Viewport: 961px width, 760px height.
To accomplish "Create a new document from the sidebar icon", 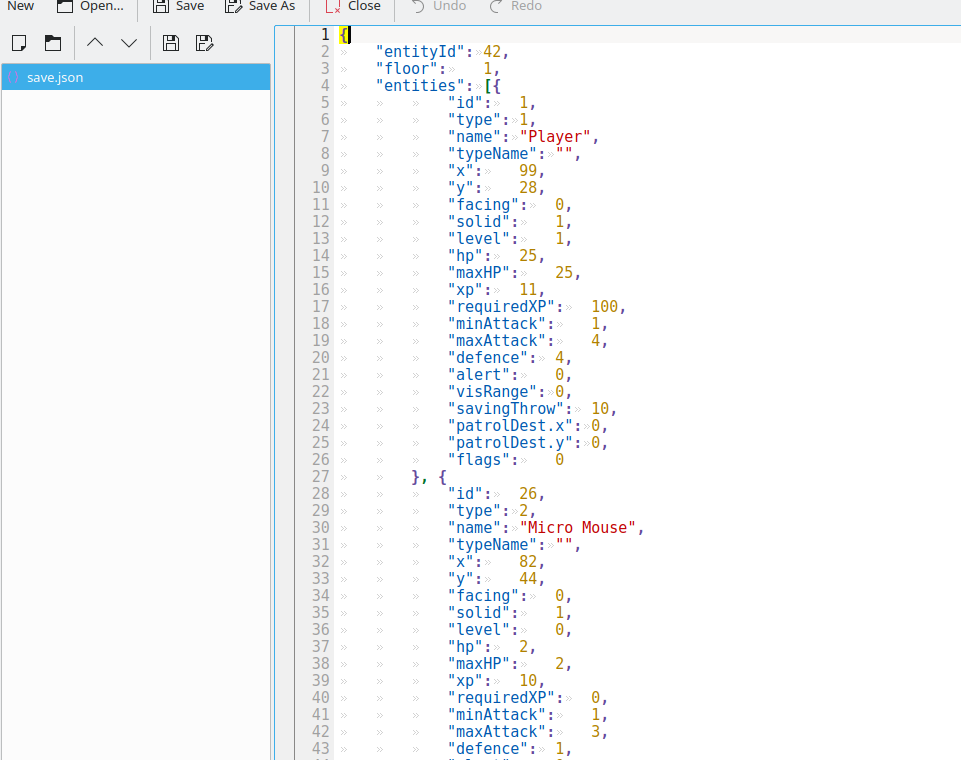I will 19,43.
